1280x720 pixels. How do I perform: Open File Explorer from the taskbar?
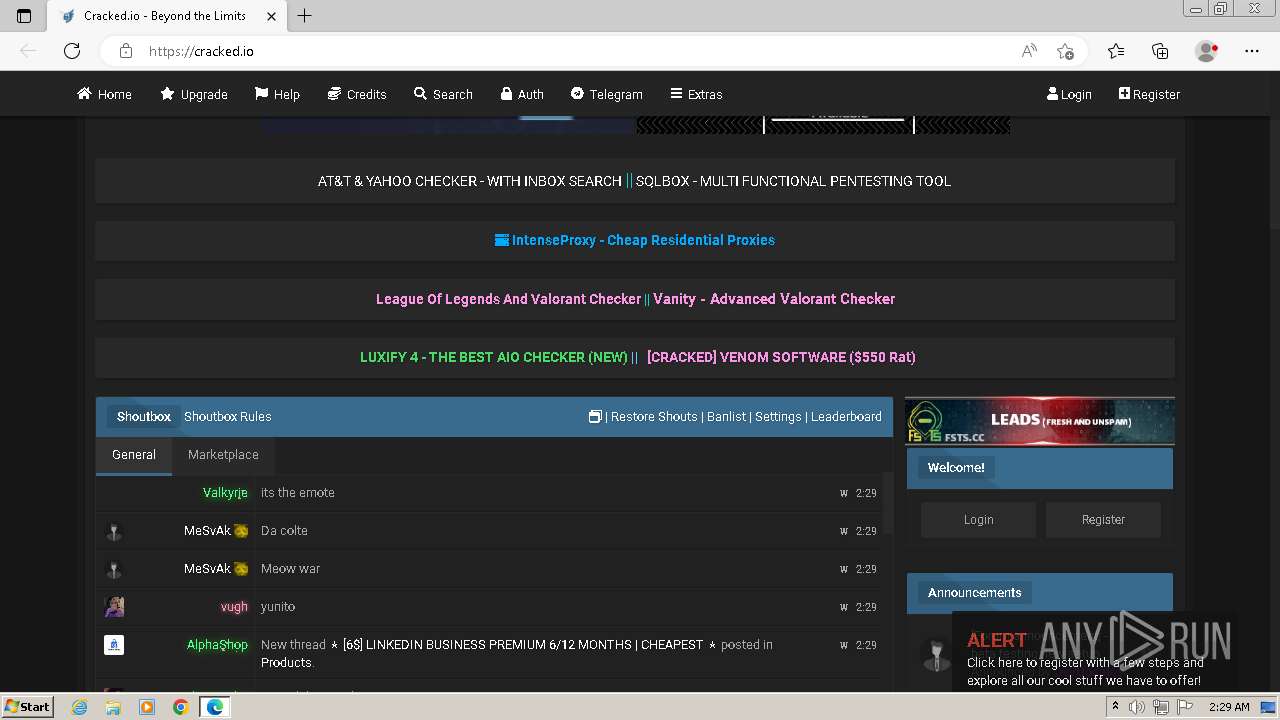[x=113, y=707]
